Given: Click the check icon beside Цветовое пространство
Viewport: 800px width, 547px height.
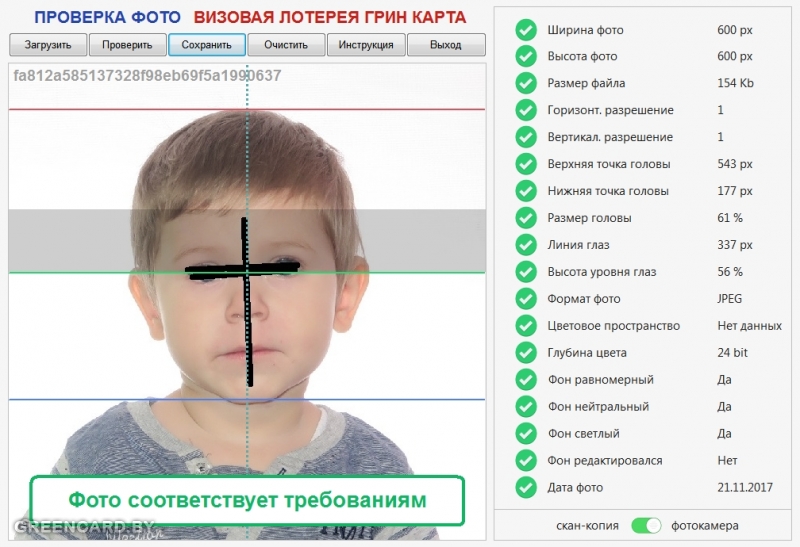Looking at the screenshot, I should 526,326.
